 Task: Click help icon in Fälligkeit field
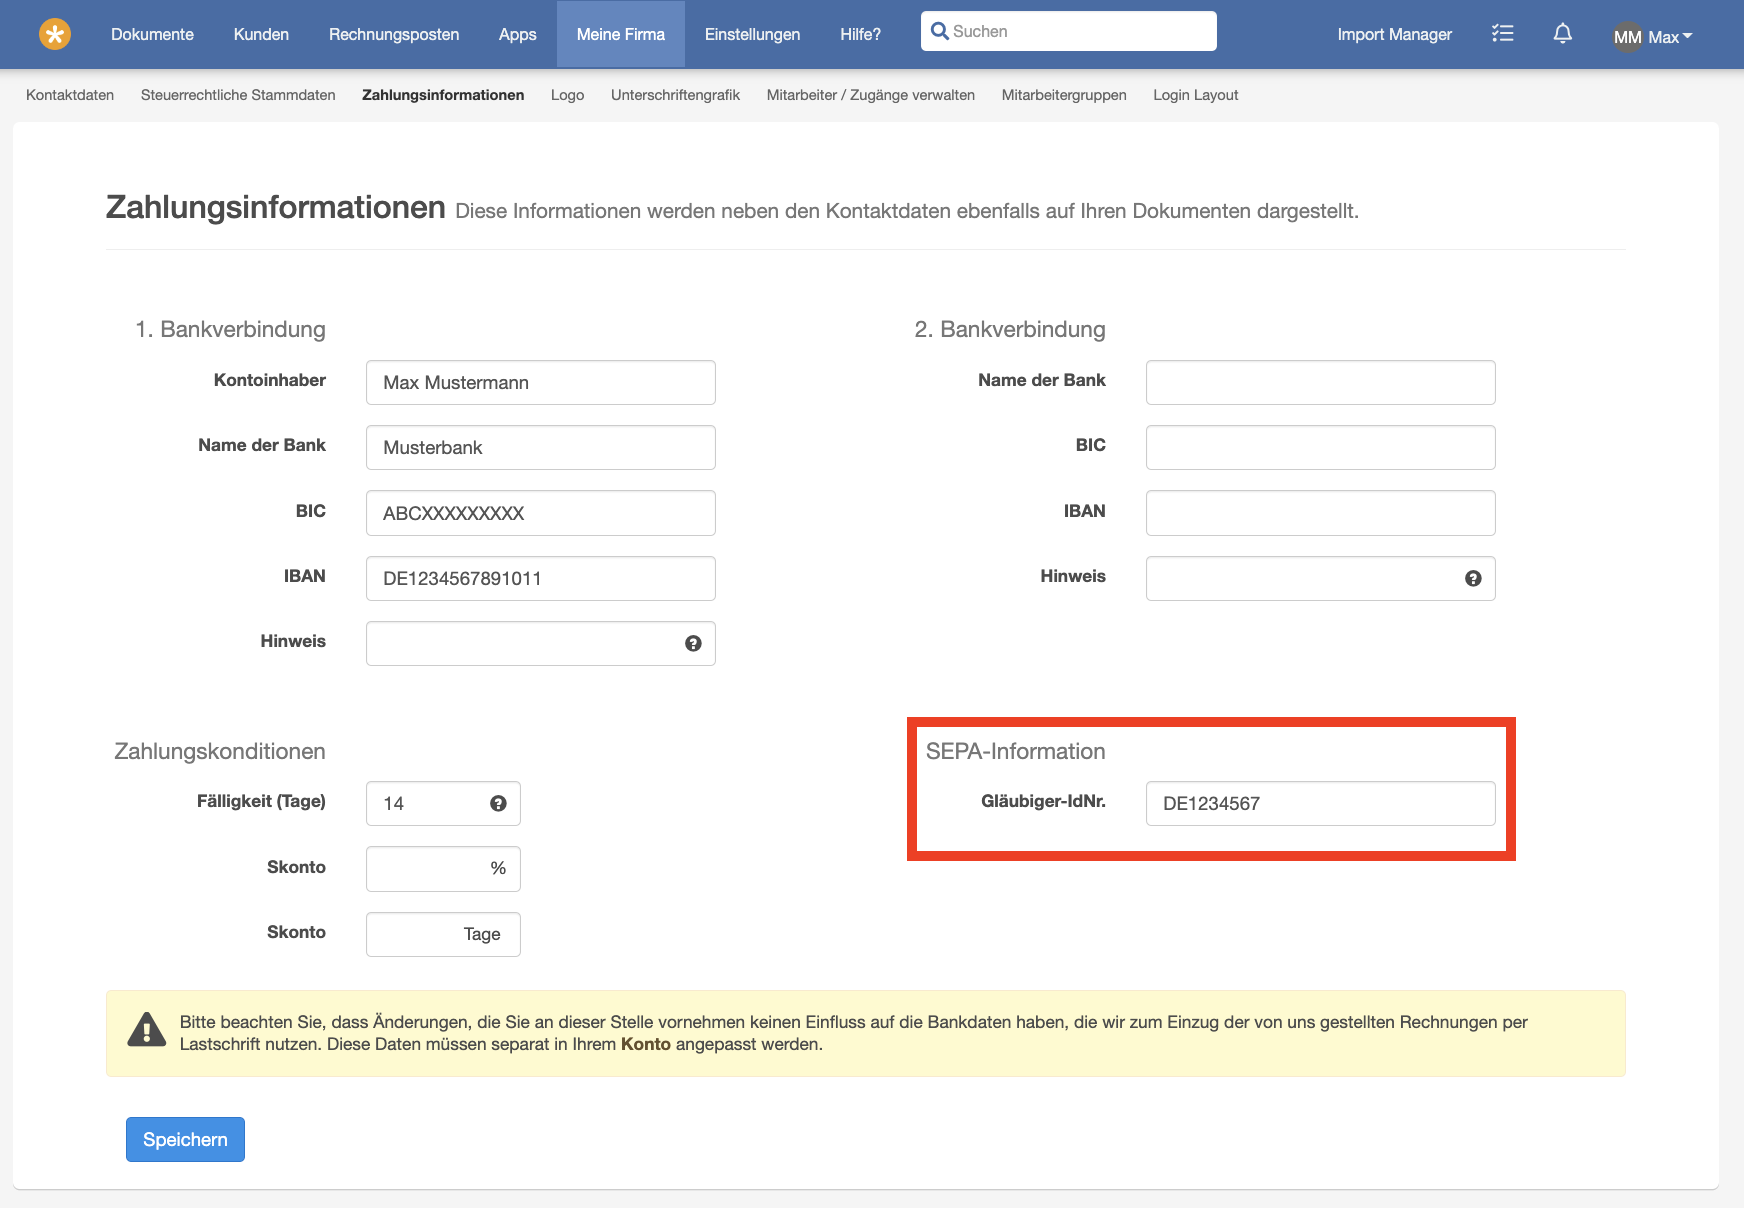click(x=498, y=804)
